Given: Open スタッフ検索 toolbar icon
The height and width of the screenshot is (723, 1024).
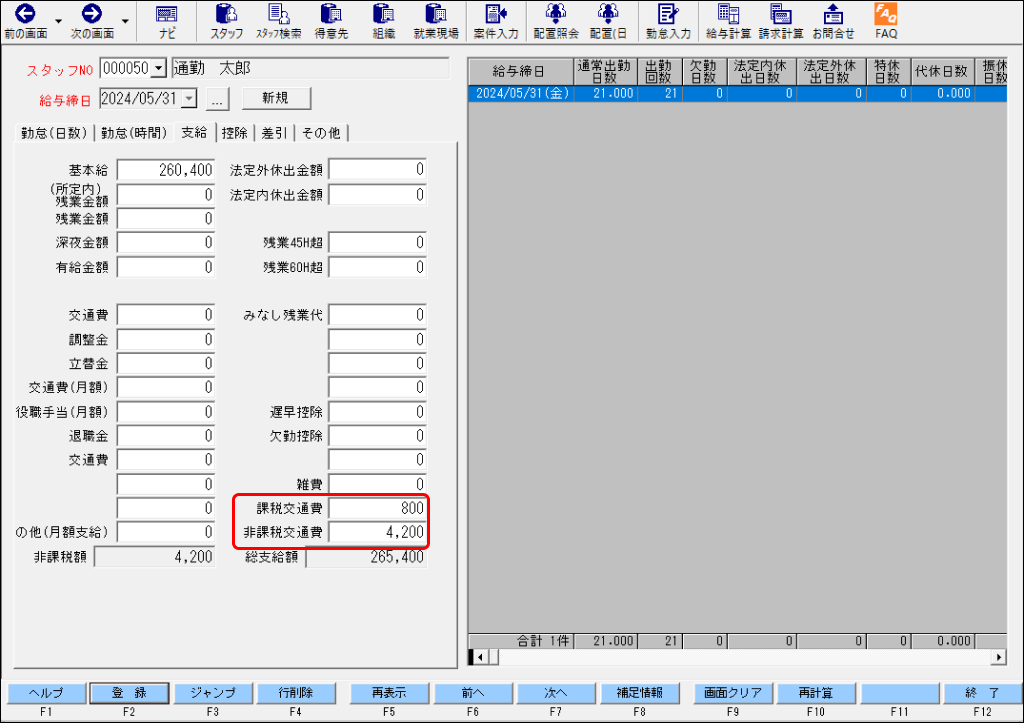Looking at the screenshot, I should [x=279, y=21].
